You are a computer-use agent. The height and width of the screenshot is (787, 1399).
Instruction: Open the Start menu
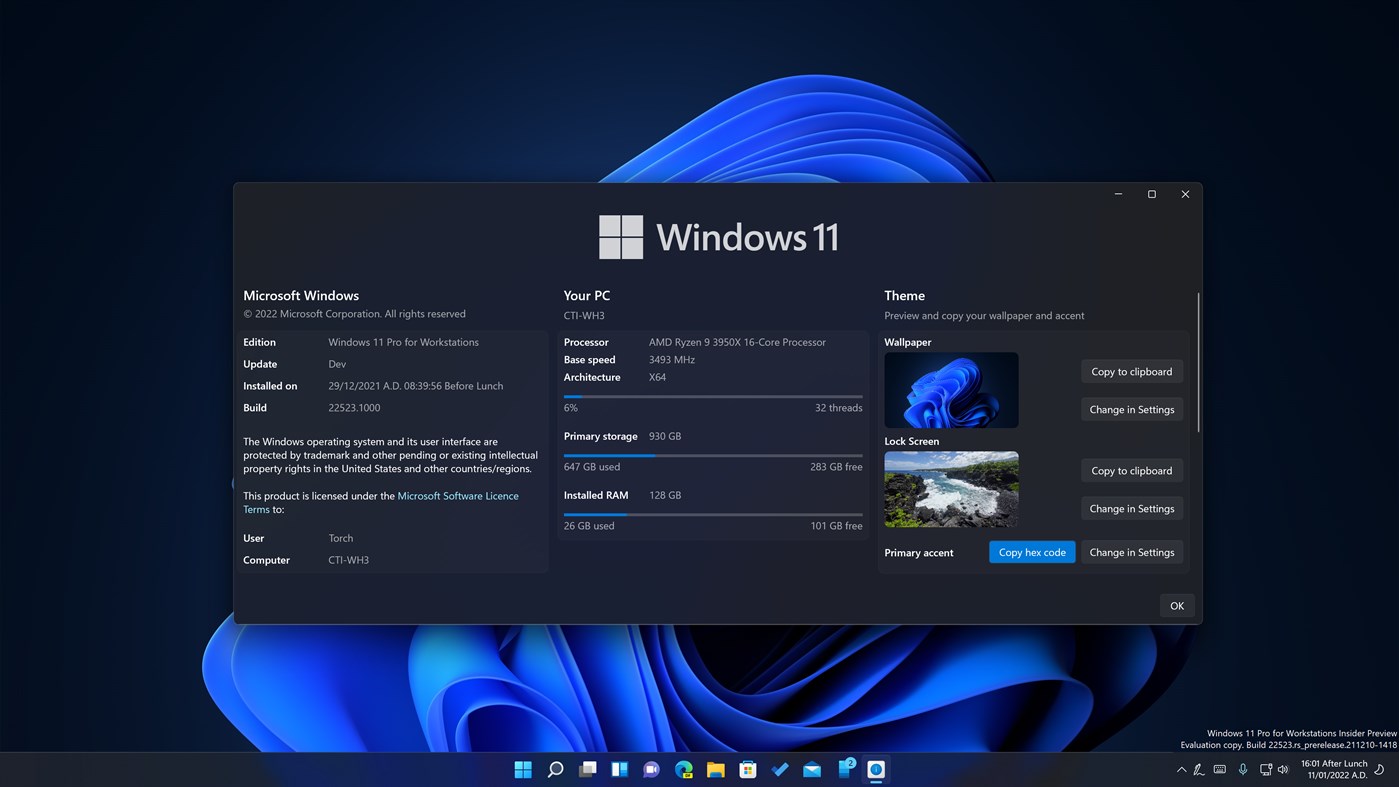523,769
